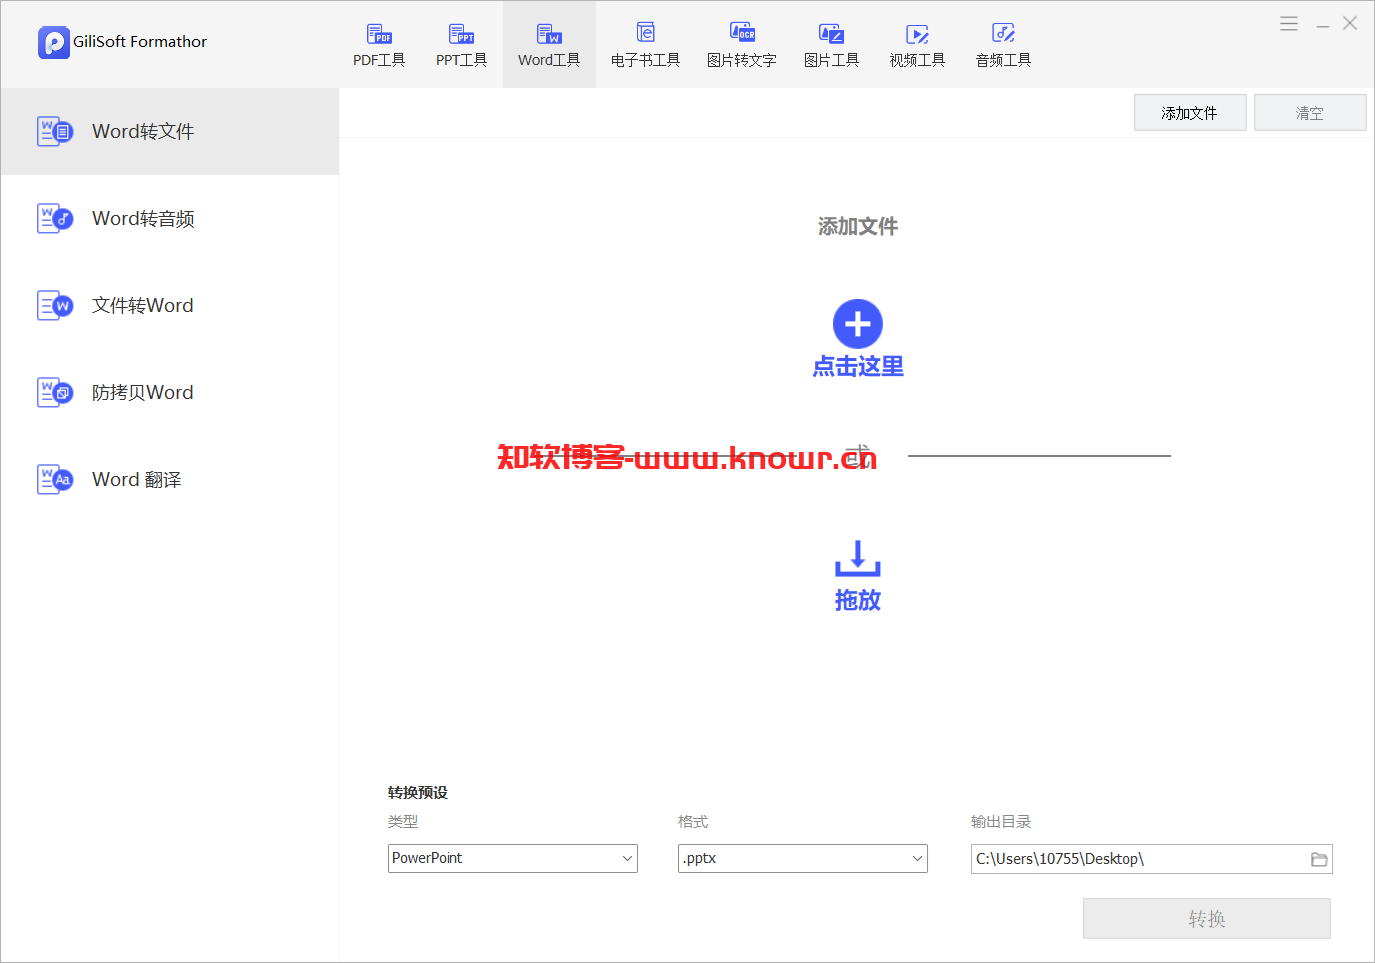Select 防拷贝Word in the sidebar
The height and width of the screenshot is (963, 1375).
(x=170, y=392)
